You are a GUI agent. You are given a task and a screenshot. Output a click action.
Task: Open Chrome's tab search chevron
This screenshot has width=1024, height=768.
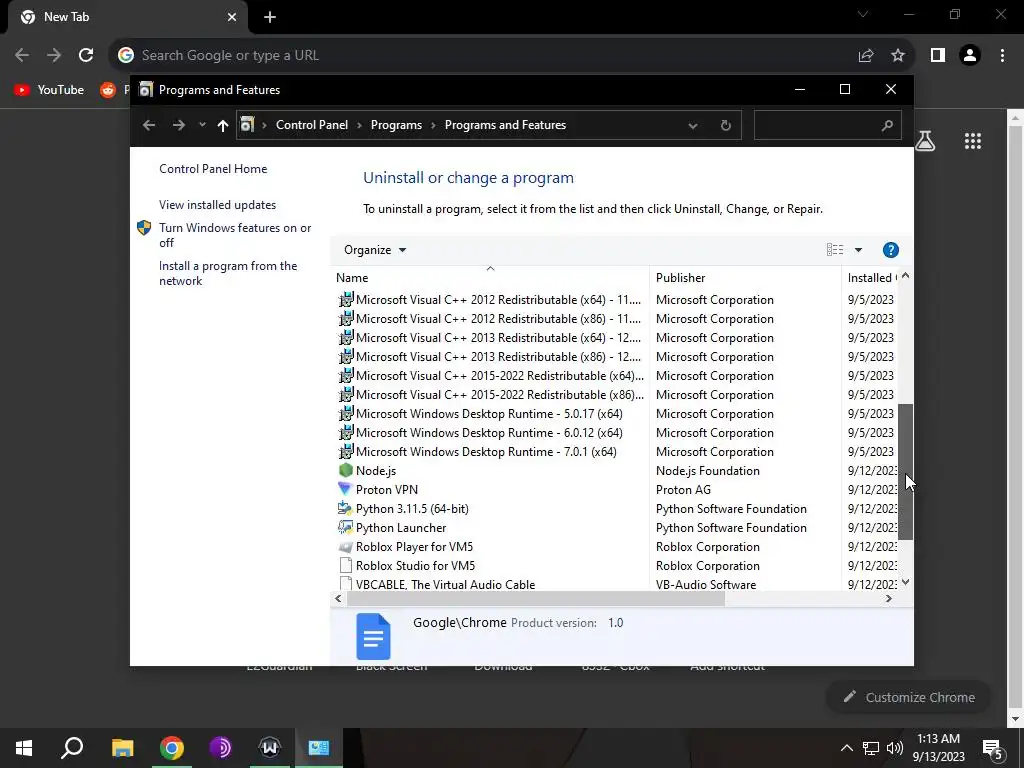click(863, 14)
